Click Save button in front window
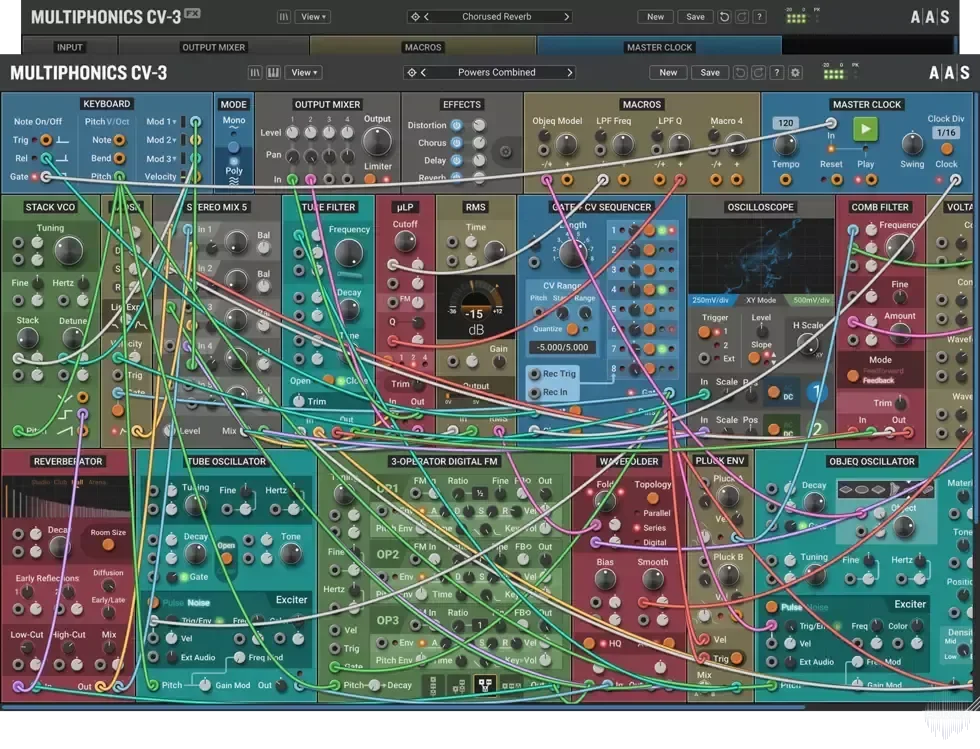The width and height of the screenshot is (980, 749). pyautogui.click(x=710, y=73)
